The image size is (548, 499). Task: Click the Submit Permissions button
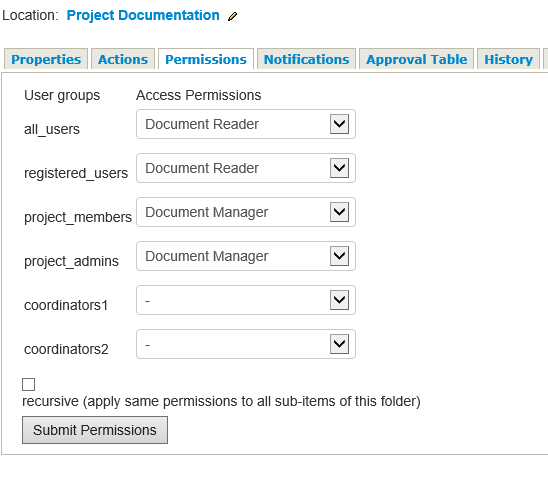95,430
